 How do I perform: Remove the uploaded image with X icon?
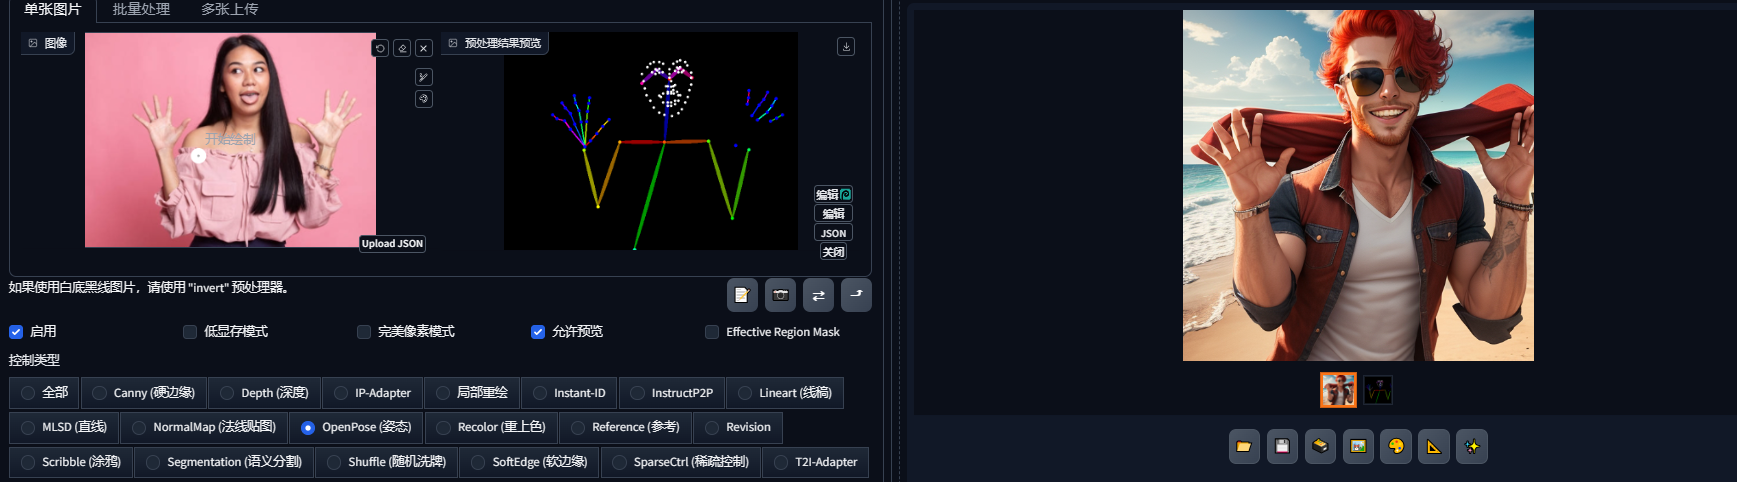tap(424, 48)
